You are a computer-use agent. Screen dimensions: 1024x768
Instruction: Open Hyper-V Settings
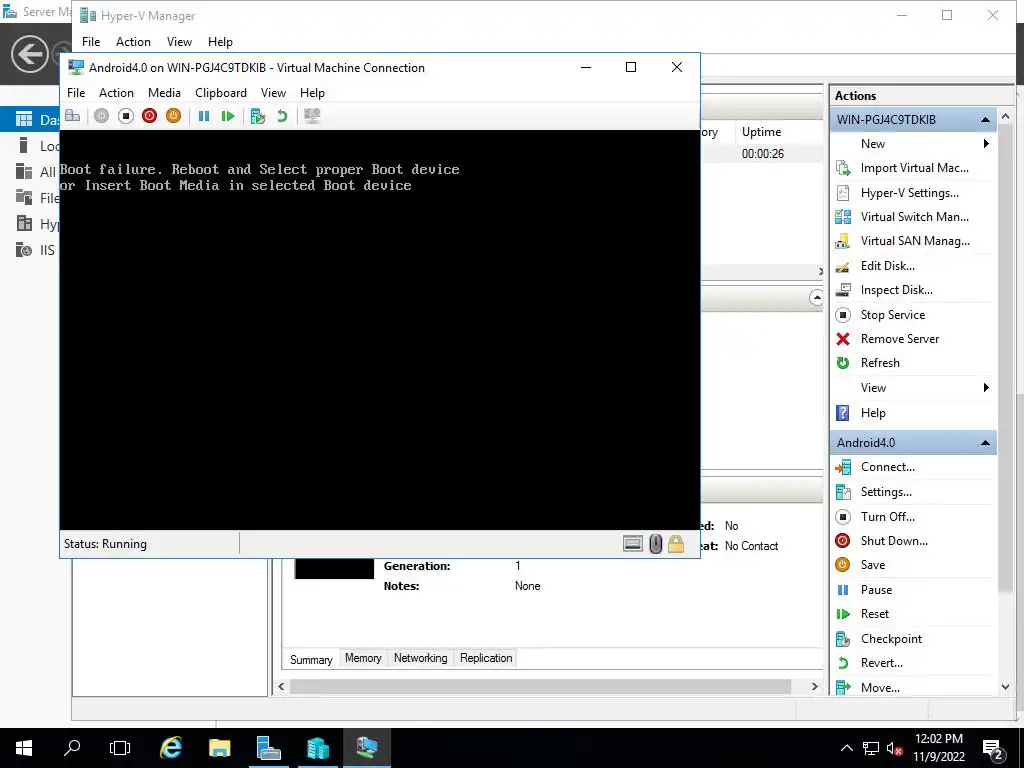click(912, 193)
